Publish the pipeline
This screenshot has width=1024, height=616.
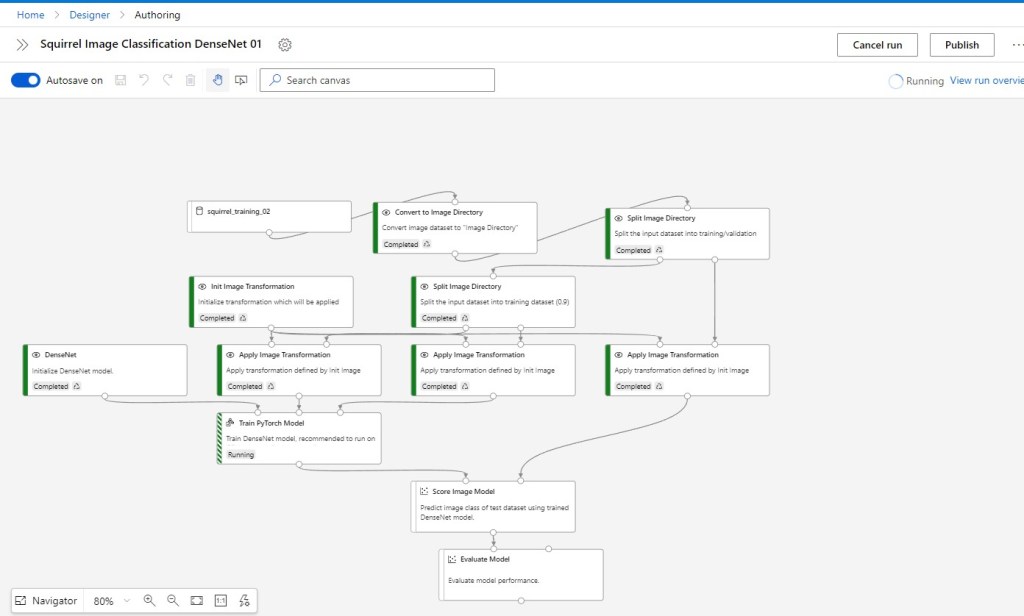click(x=961, y=44)
